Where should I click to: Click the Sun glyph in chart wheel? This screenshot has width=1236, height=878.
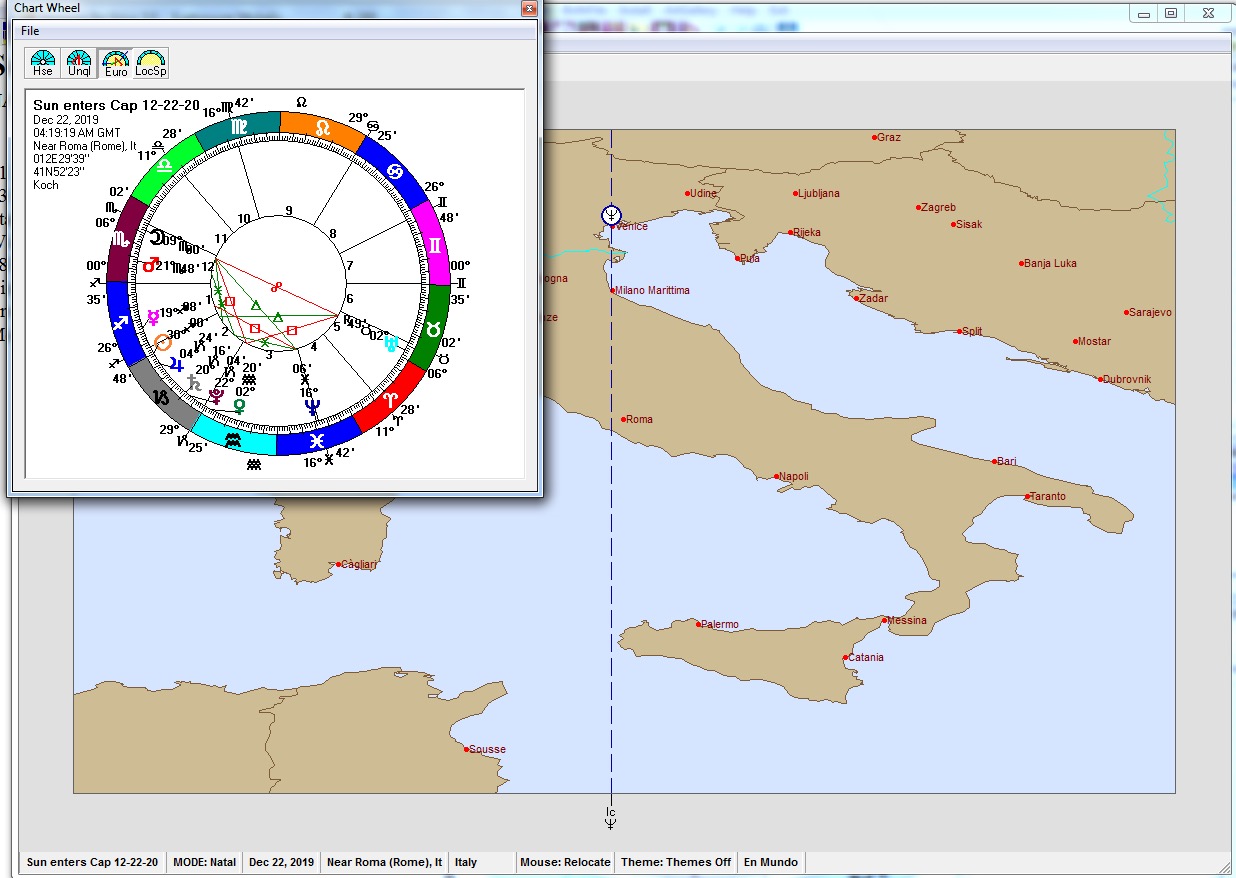[x=162, y=343]
